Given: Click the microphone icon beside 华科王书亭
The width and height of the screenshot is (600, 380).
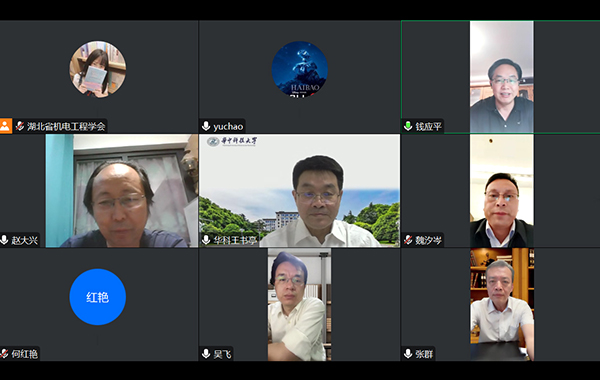Looking at the screenshot, I should click(x=206, y=240).
